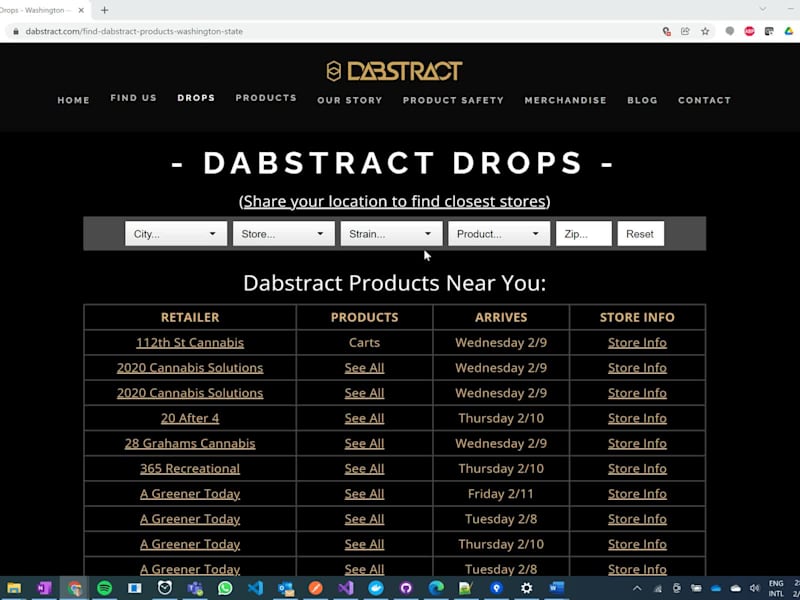The width and height of the screenshot is (800, 600).
Task: Open 112th St Cannabis retailer link
Action: pyautogui.click(x=190, y=342)
